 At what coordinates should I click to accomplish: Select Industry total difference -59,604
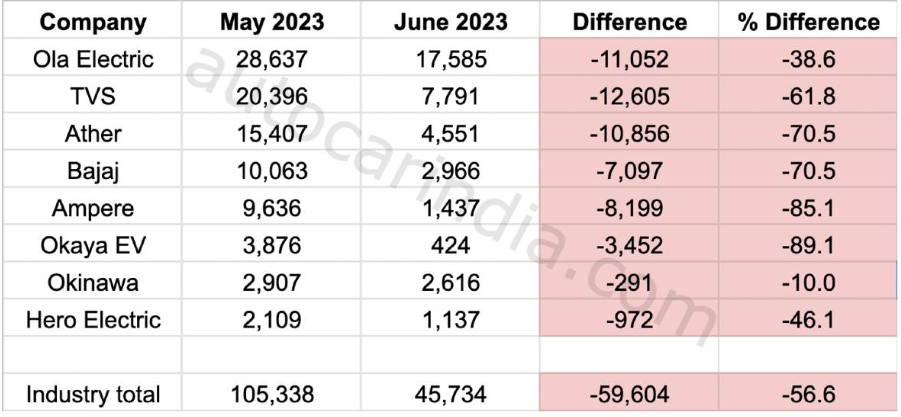pyautogui.click(x=629, y=394)
